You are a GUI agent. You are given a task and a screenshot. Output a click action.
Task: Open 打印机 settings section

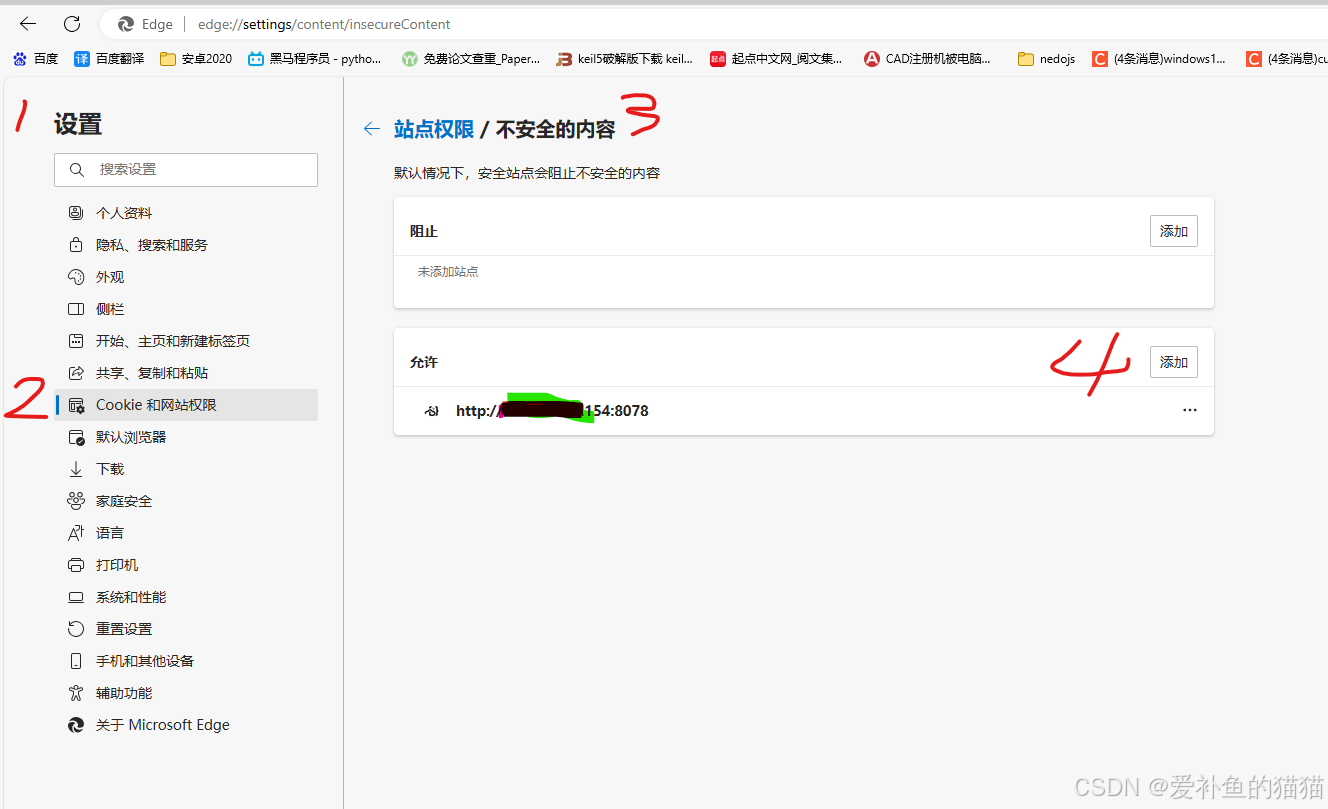[186, 565]
